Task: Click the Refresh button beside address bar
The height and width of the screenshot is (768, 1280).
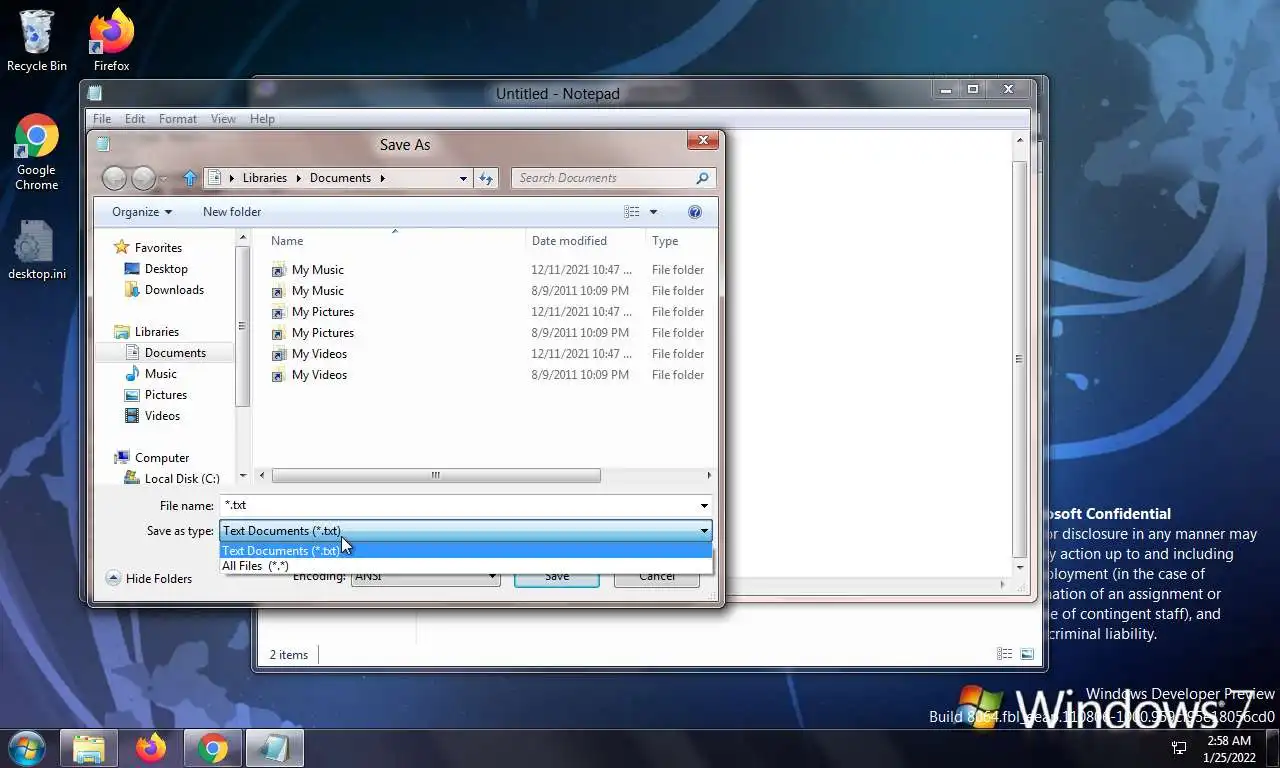Action: (x=486, y=178)
